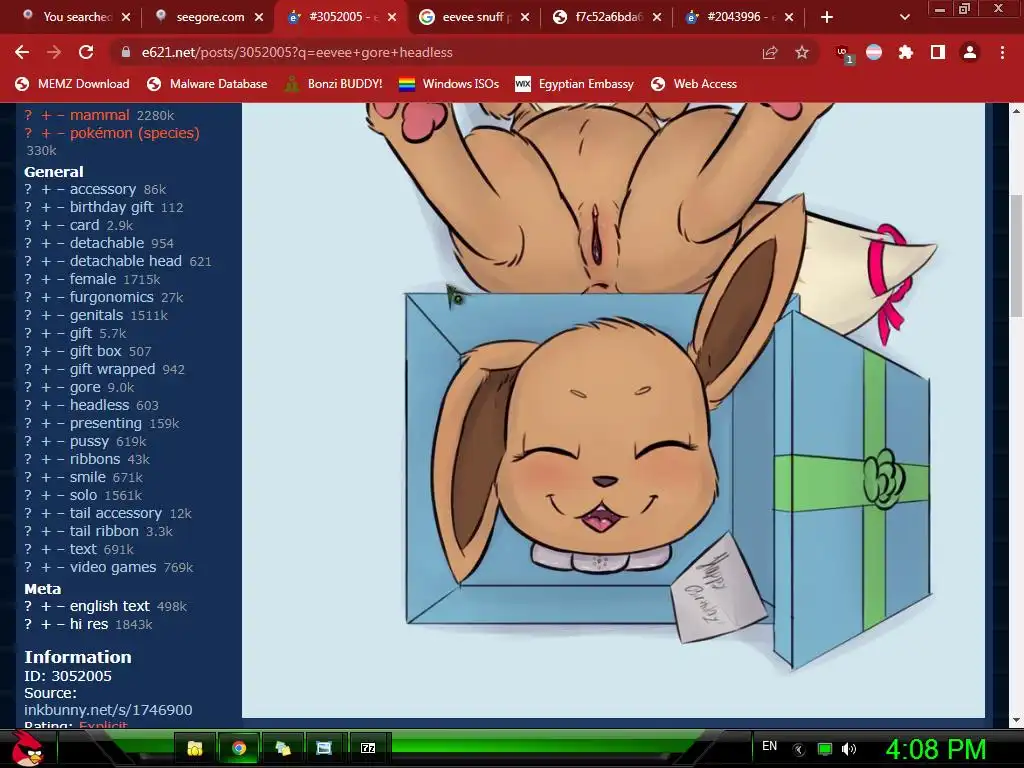
Task: Close the seegore.com tab
Action: [x=259, y=17]
